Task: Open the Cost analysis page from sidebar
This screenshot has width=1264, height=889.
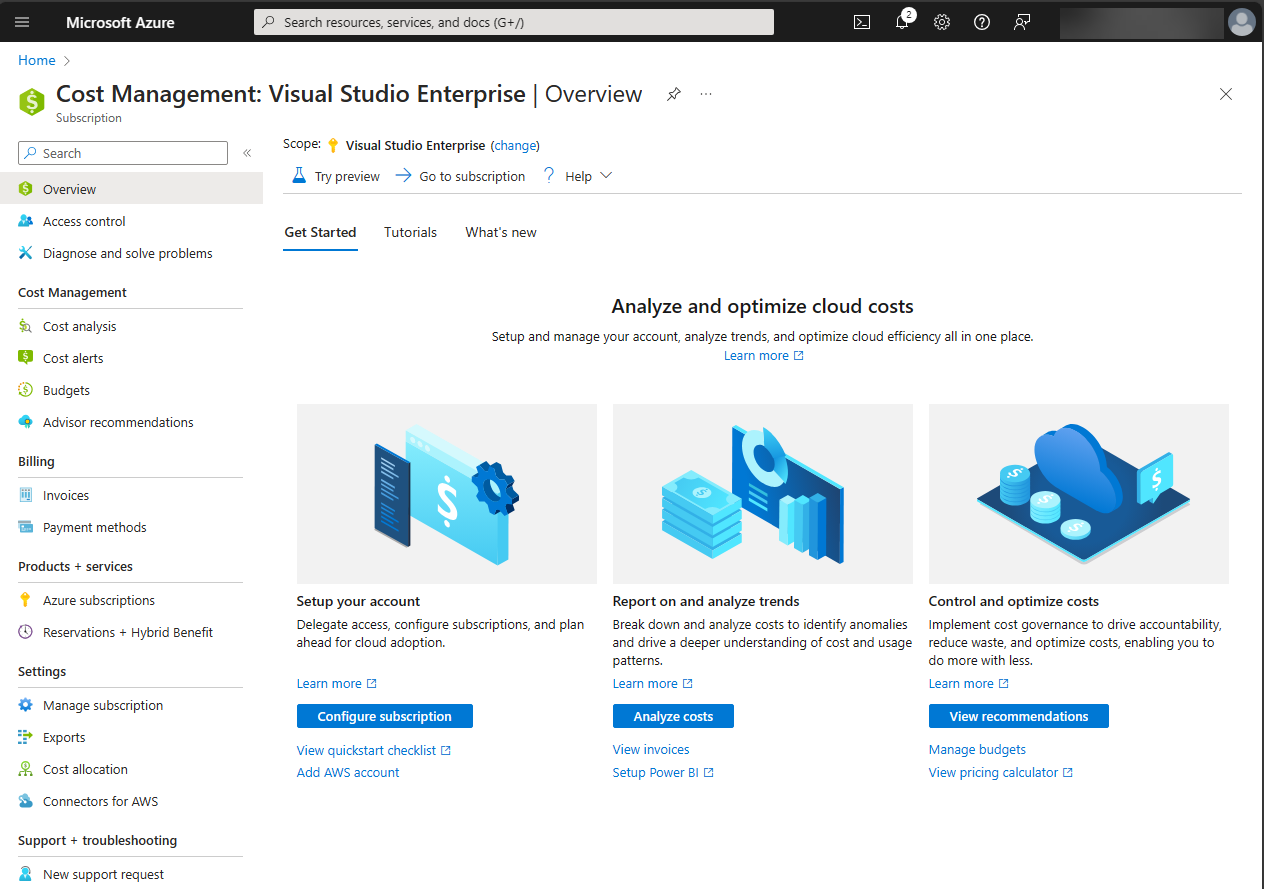Action: pos(78,325)
